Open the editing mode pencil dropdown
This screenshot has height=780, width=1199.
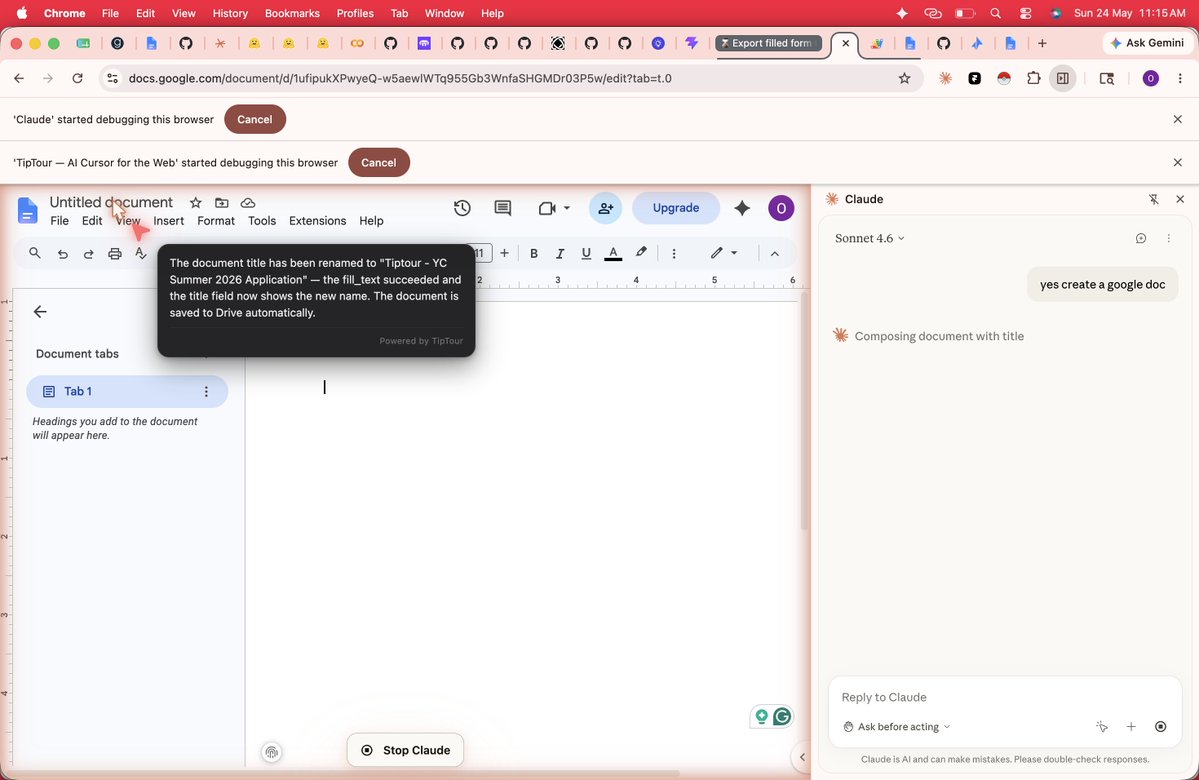pyautogui.click(x=723, y=253)
